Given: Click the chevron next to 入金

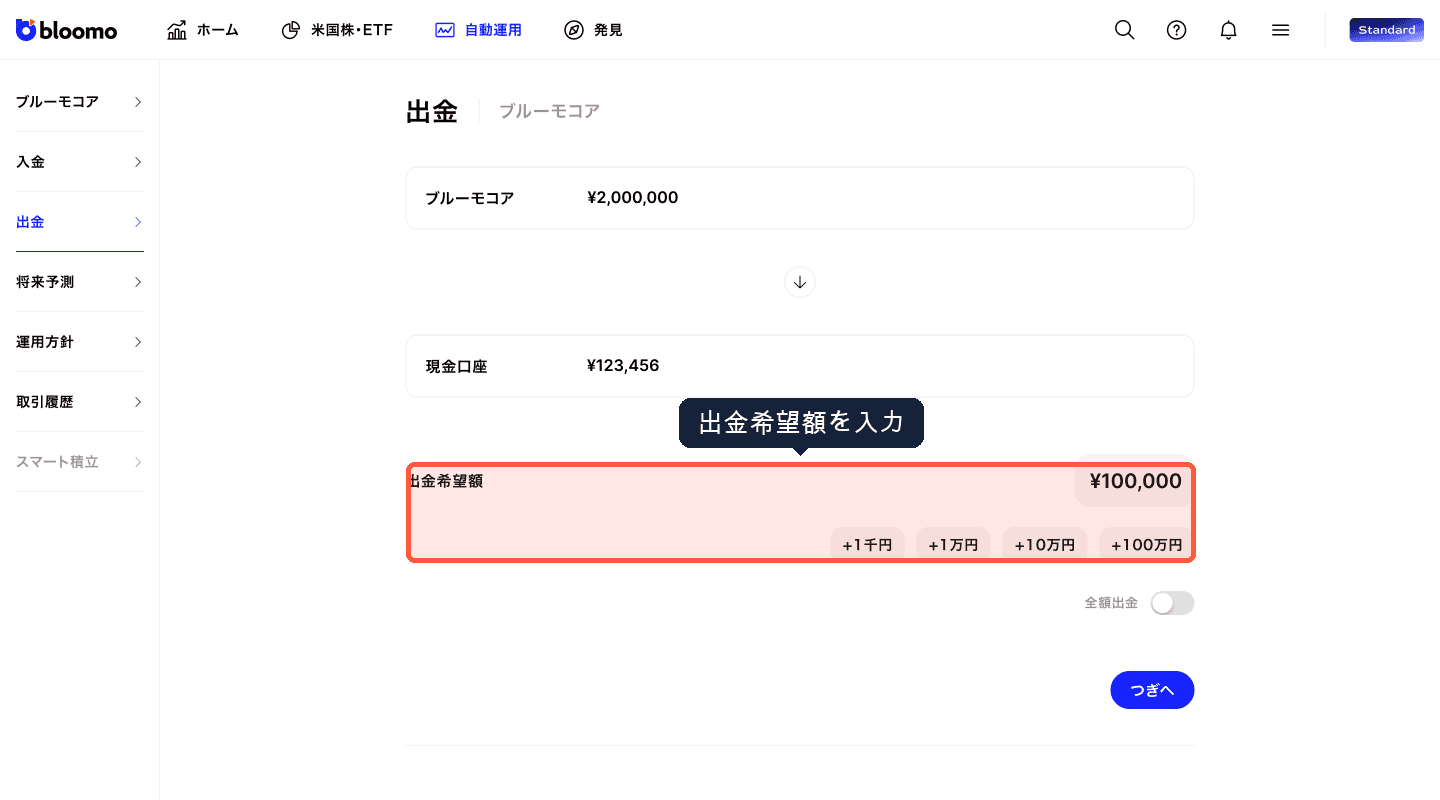Looking at the screenshot, I should tap(138, 162).
